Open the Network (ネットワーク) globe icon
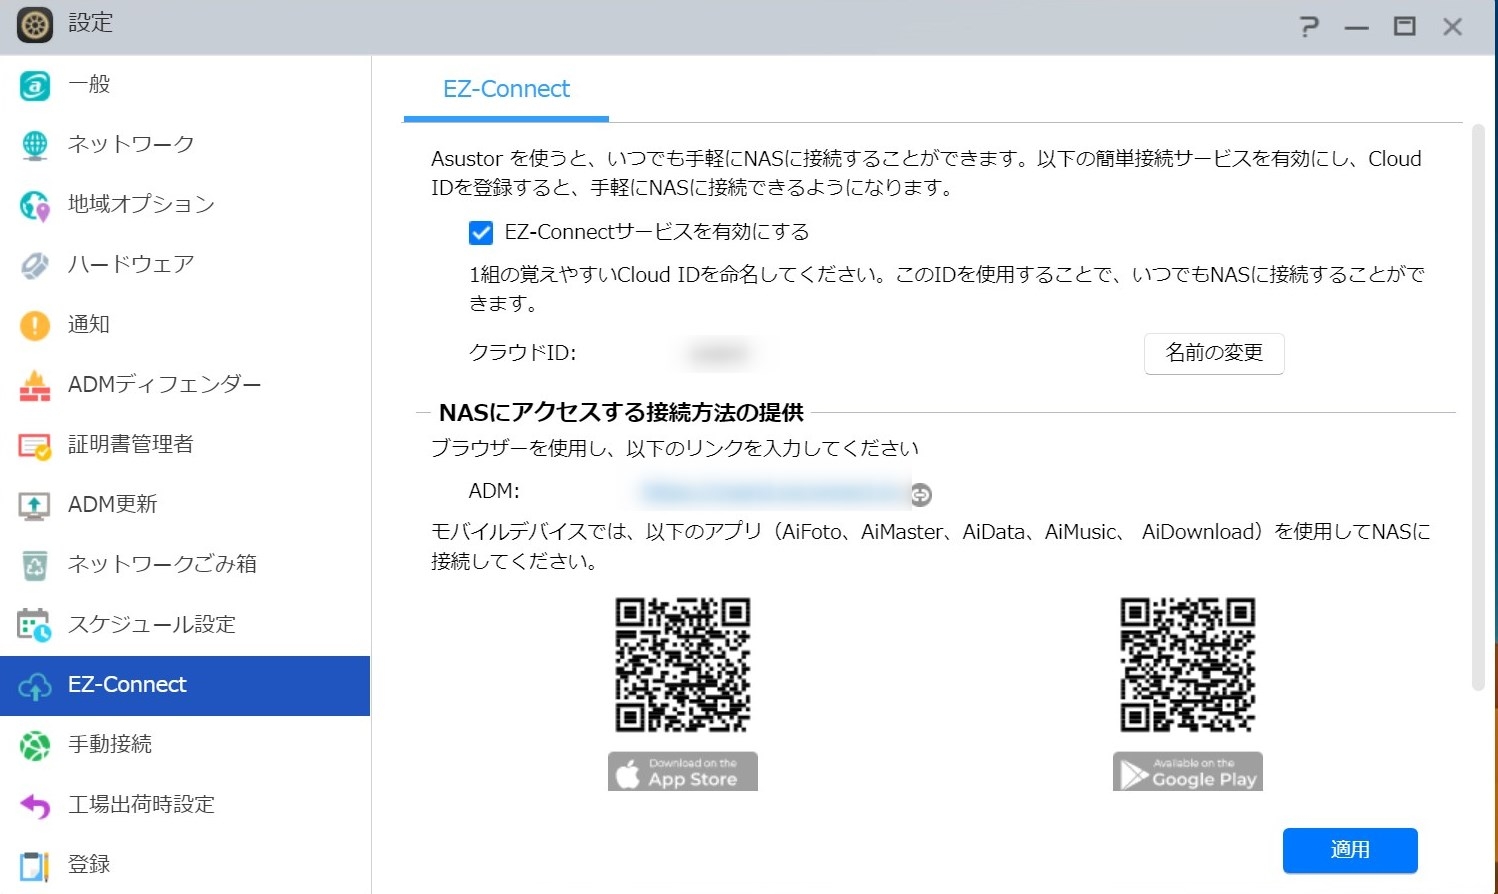 click(35, 146)
